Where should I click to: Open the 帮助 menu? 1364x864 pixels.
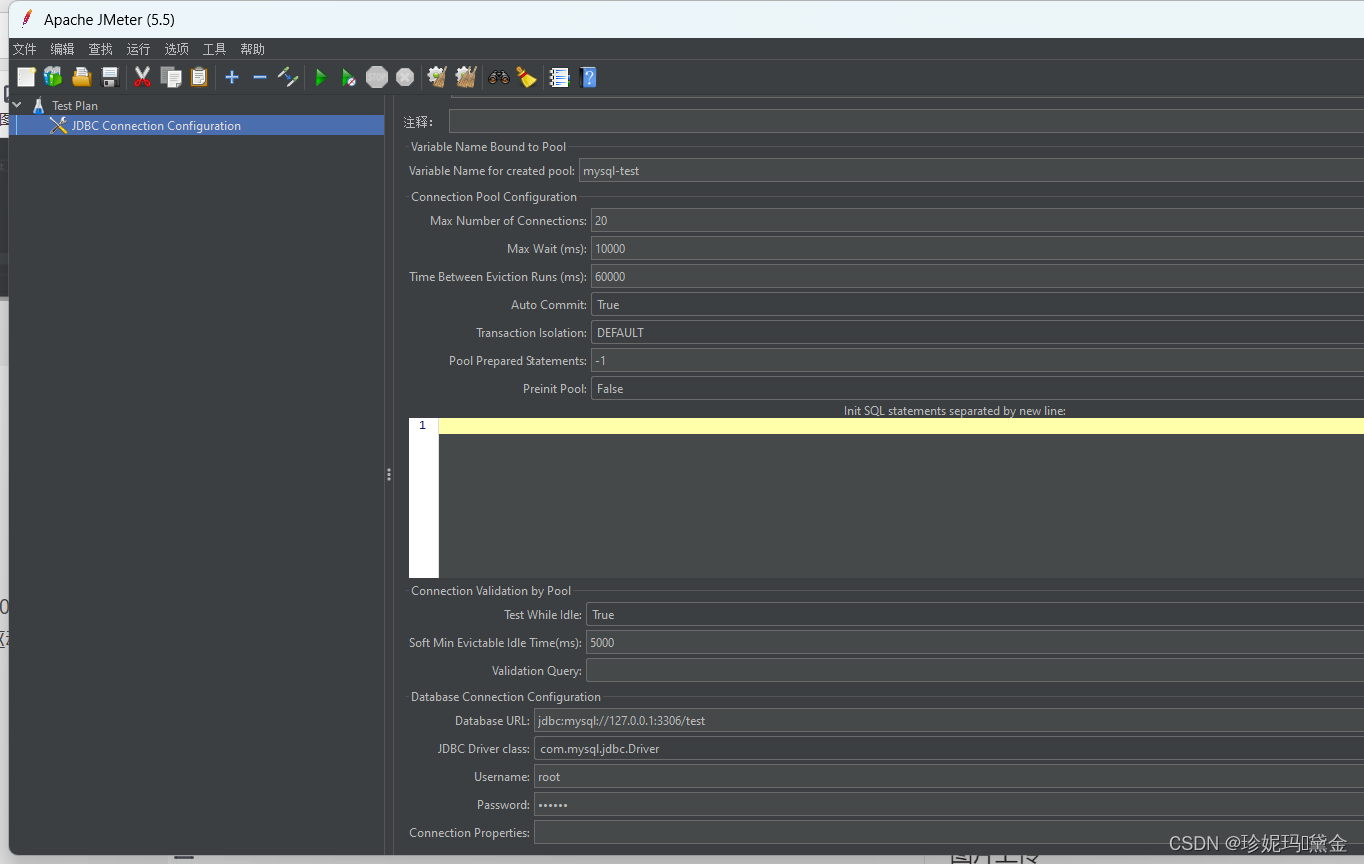[x=252, y=49]
